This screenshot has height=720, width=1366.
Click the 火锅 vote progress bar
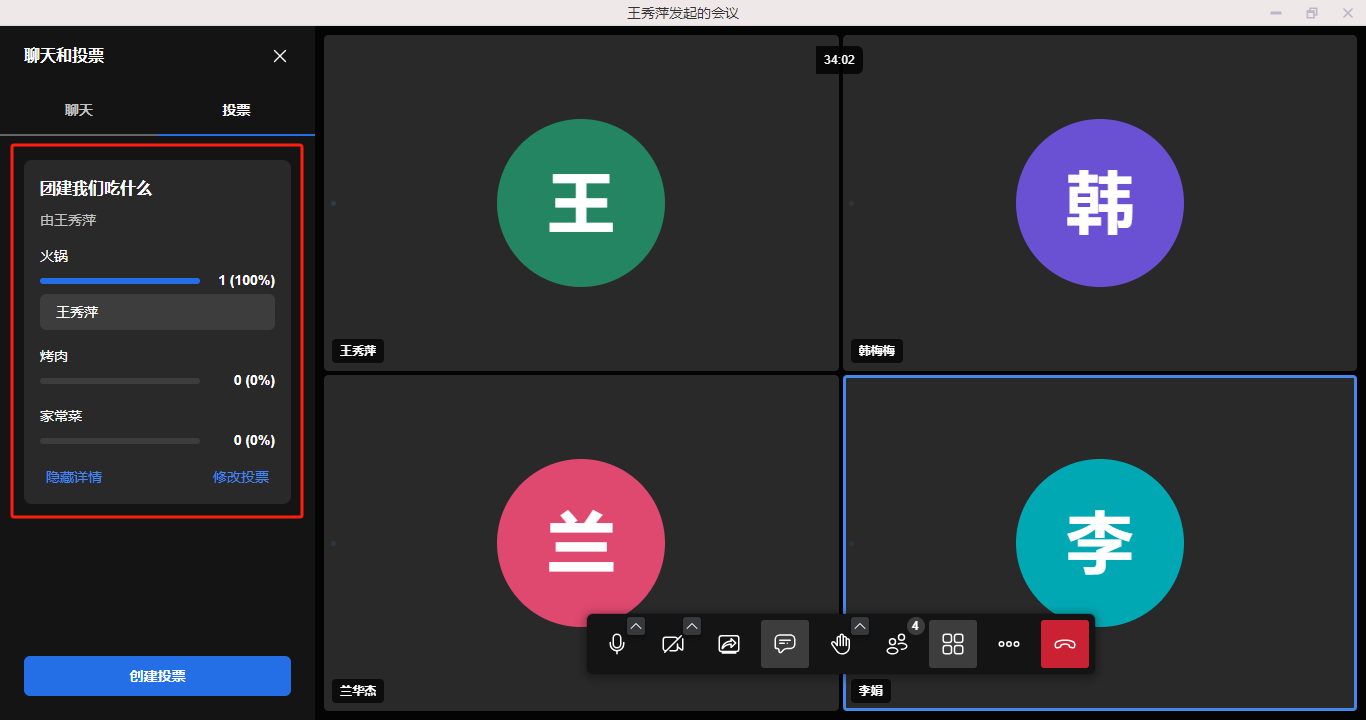click(120, 281)
